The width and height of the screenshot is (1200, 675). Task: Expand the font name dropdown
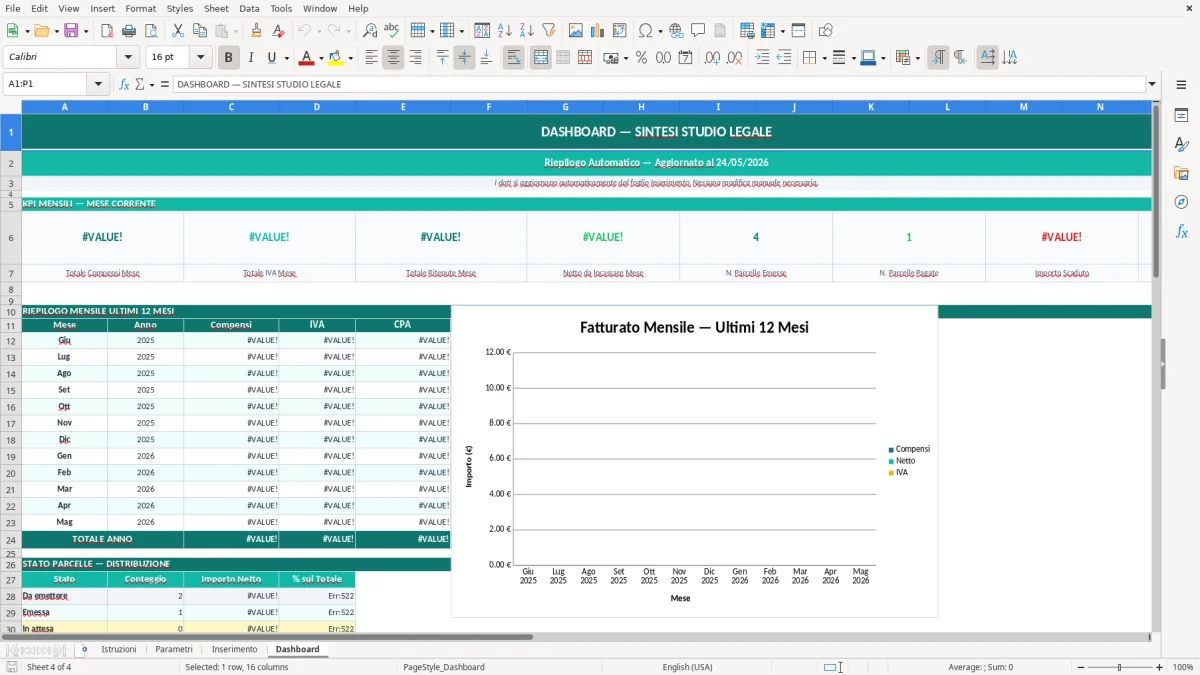click(128, 58)
